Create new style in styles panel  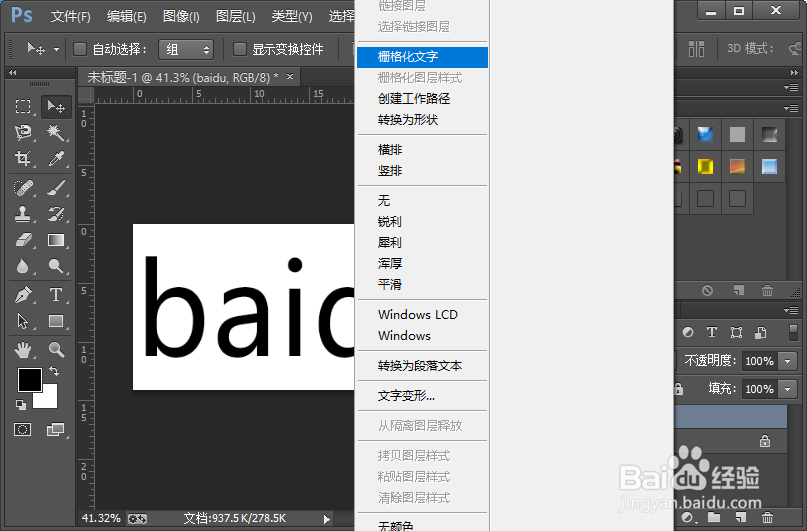[739, 291]
